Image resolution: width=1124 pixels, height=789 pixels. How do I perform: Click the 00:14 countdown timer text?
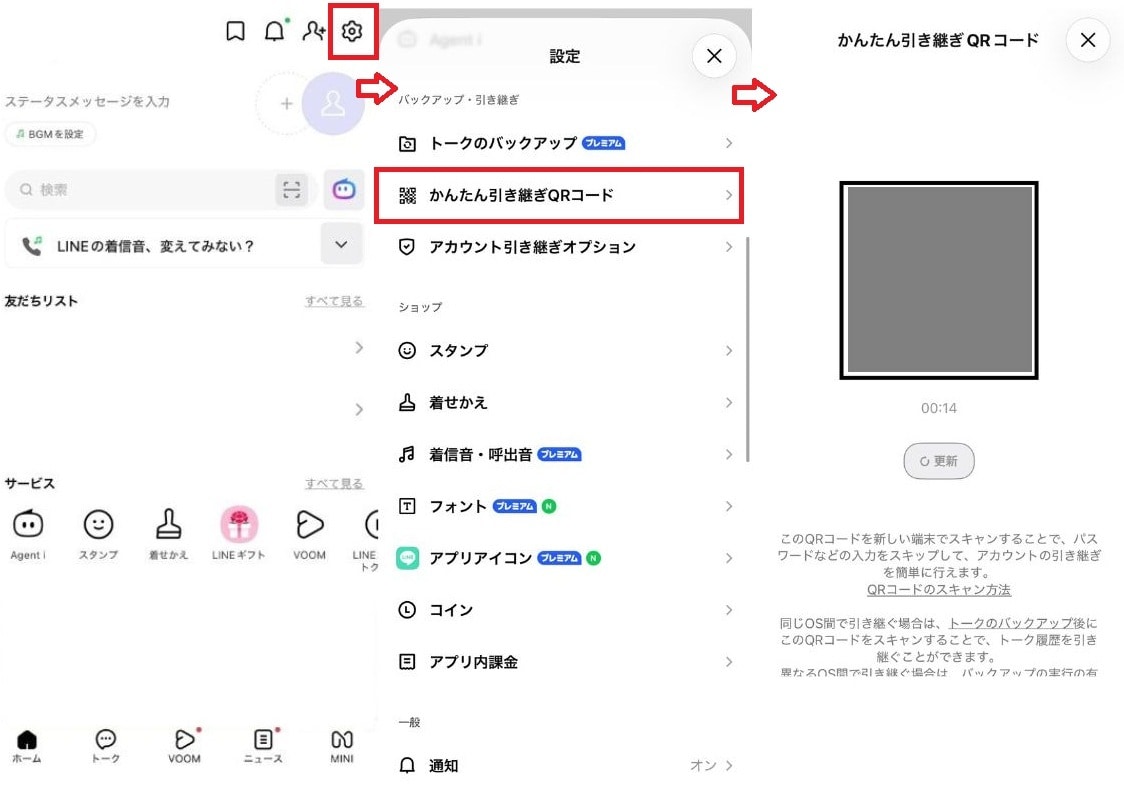[939, 408]
